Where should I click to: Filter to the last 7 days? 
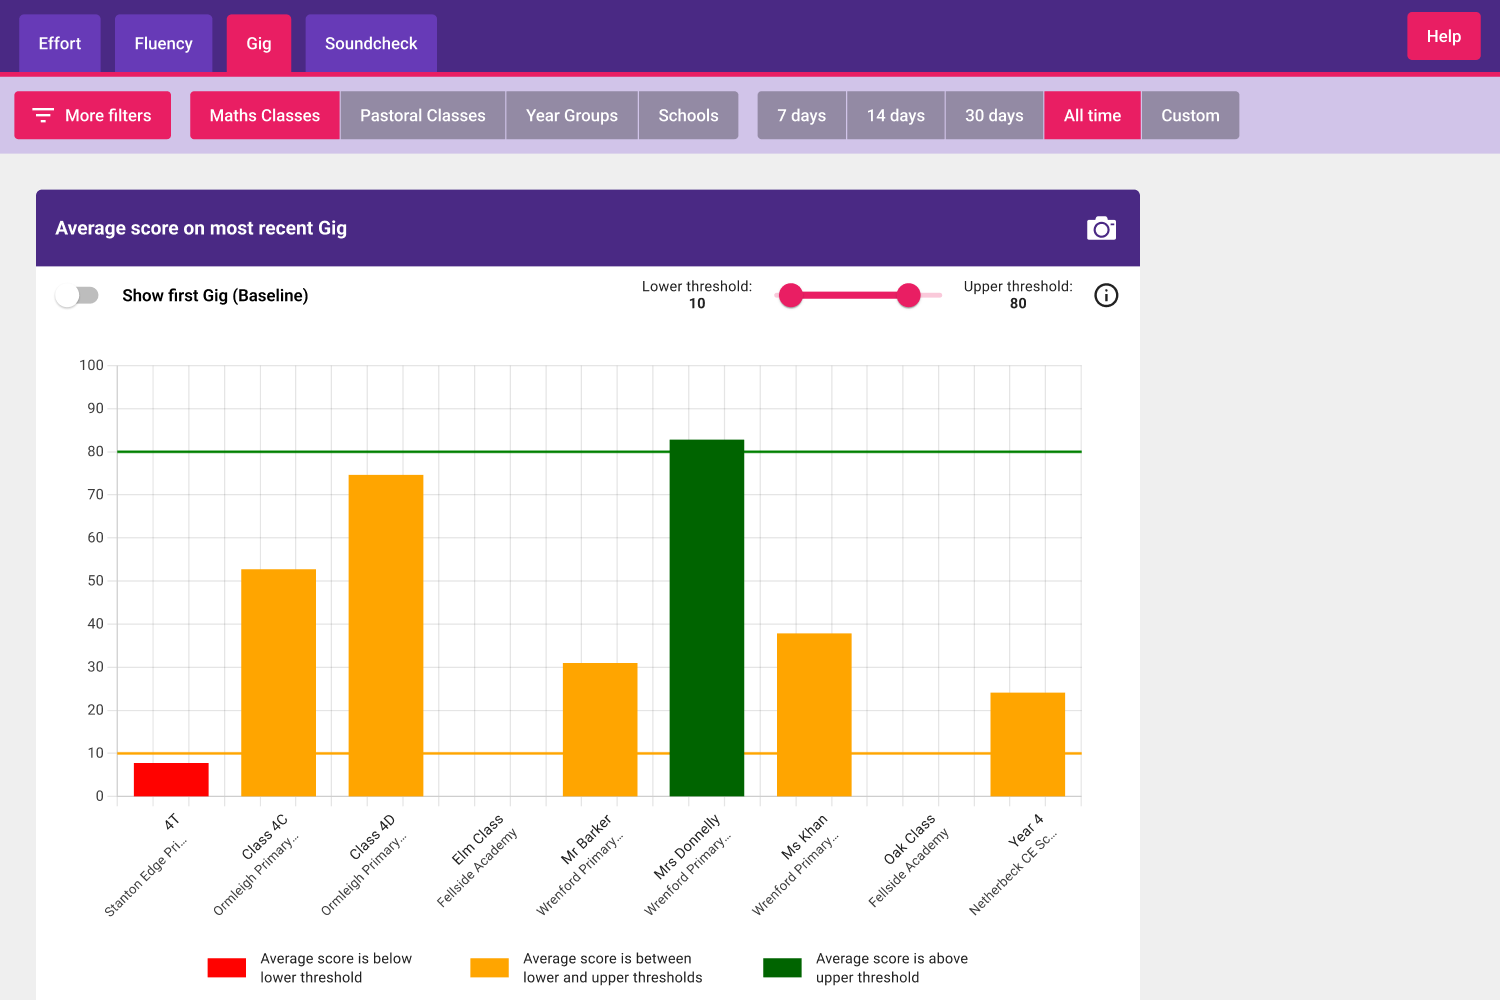pyautogui.click(x=801, y=116)
